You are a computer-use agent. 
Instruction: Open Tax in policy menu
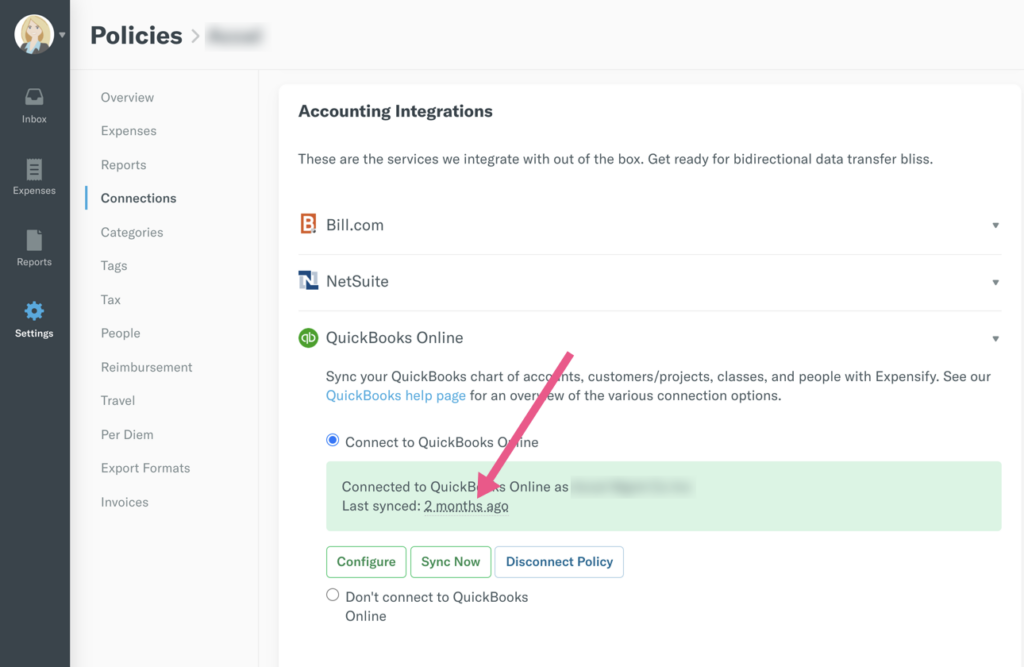pyautogui.click(x=110, y=299)
